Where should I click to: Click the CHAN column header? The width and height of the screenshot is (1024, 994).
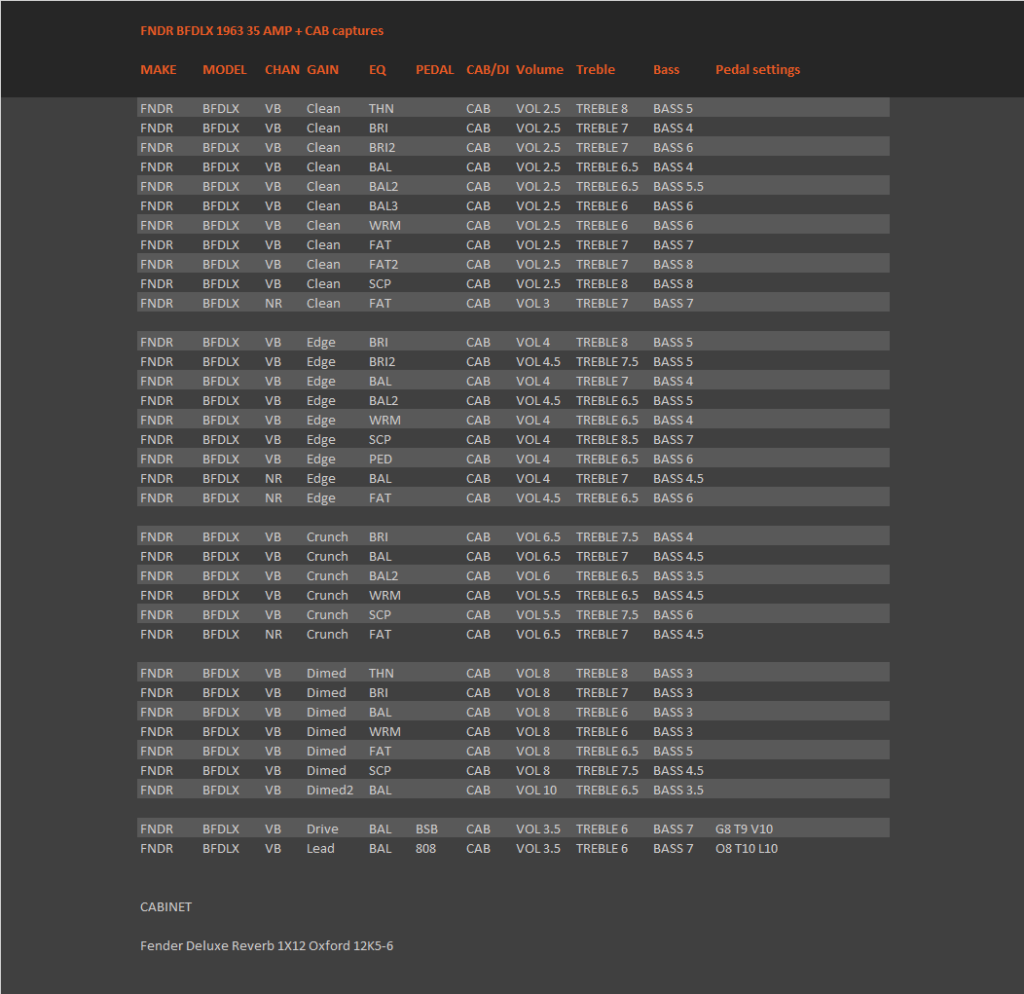pos(282,70)
